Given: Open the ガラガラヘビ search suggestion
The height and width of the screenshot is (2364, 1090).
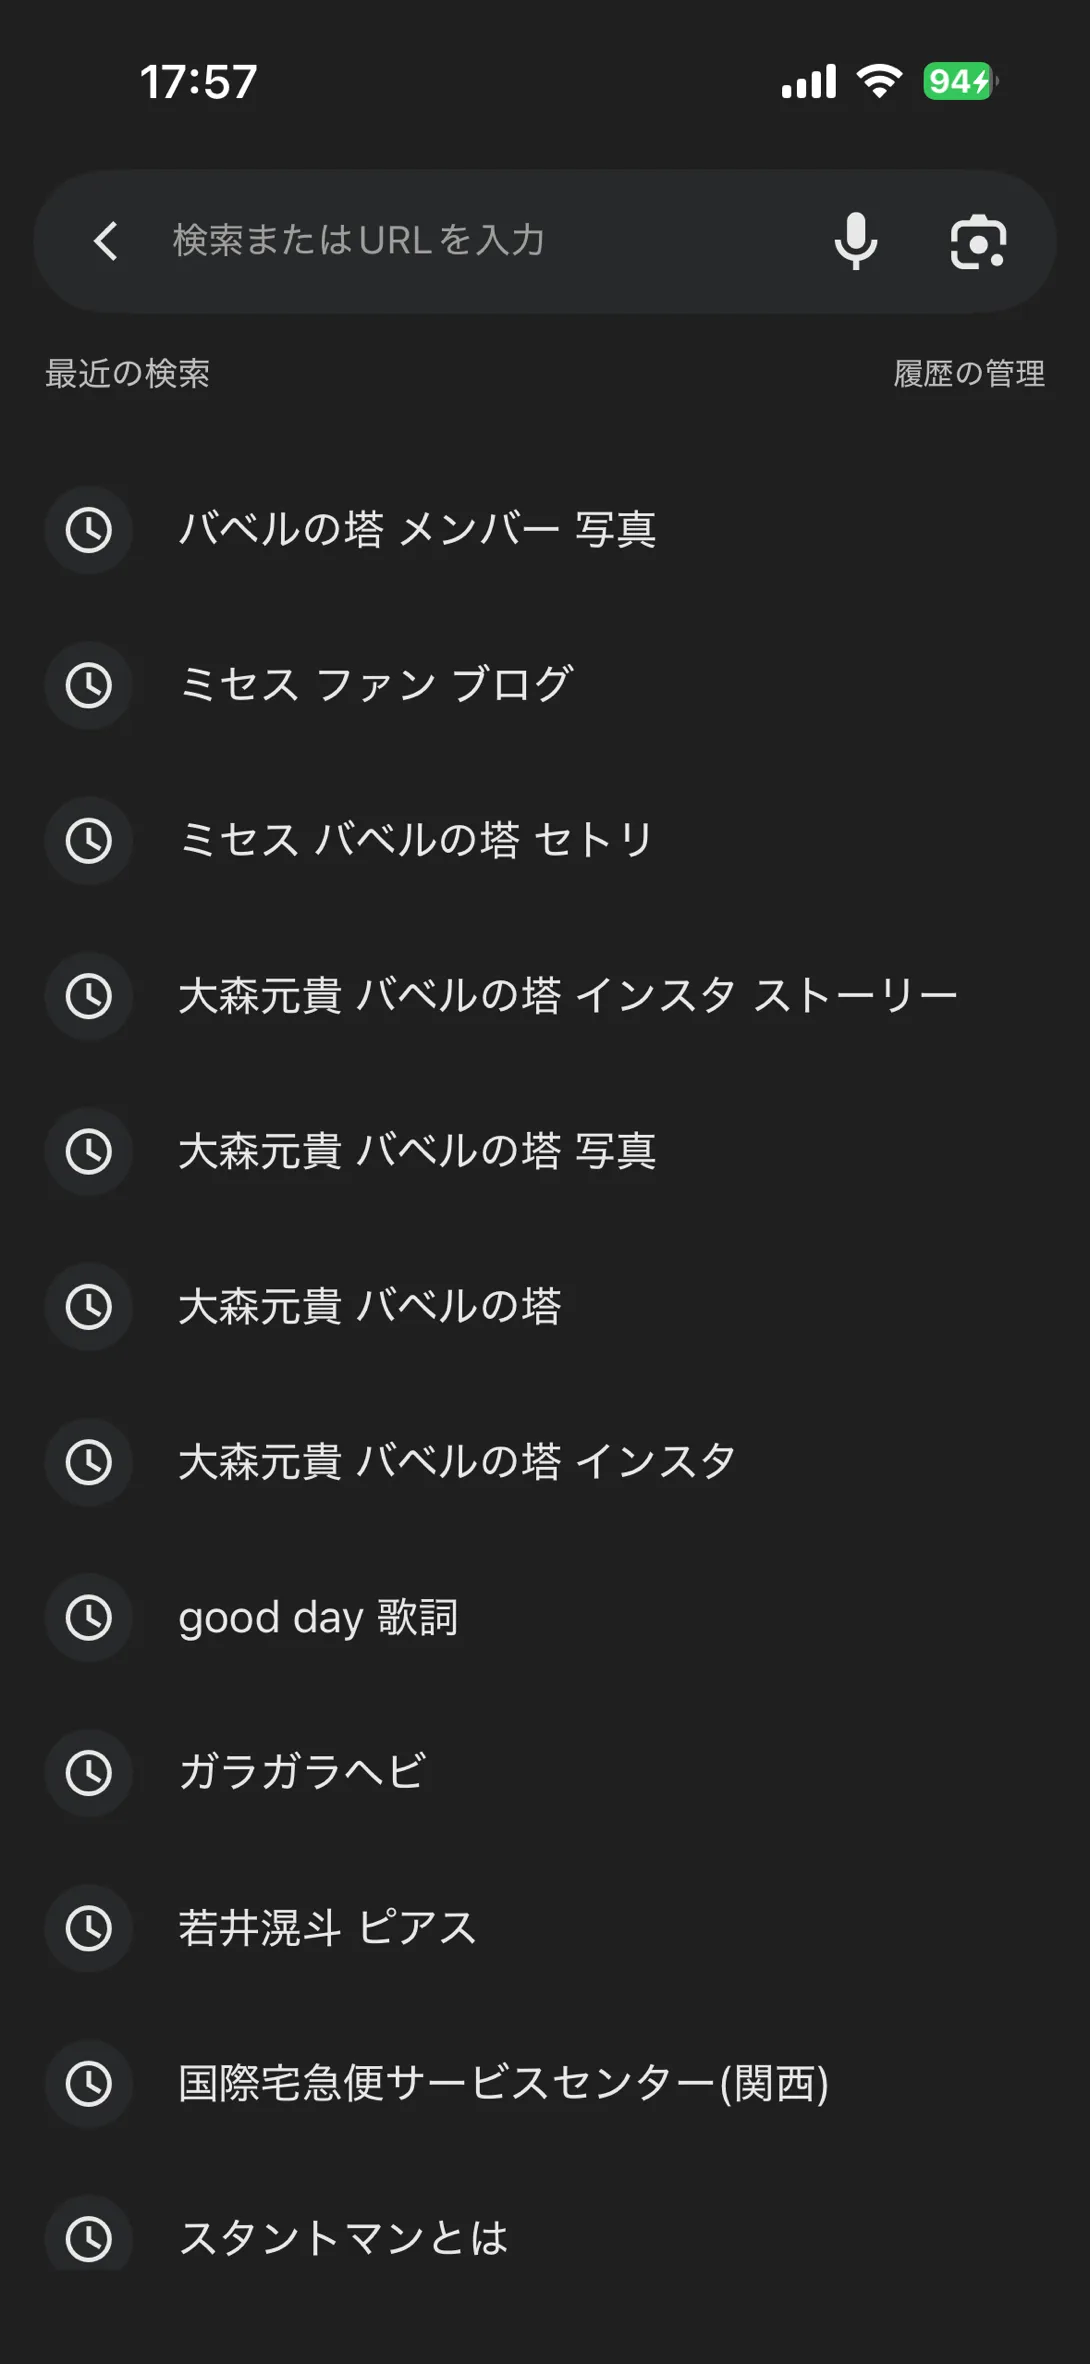Looking at the screenshot, I should (545, 1773).
